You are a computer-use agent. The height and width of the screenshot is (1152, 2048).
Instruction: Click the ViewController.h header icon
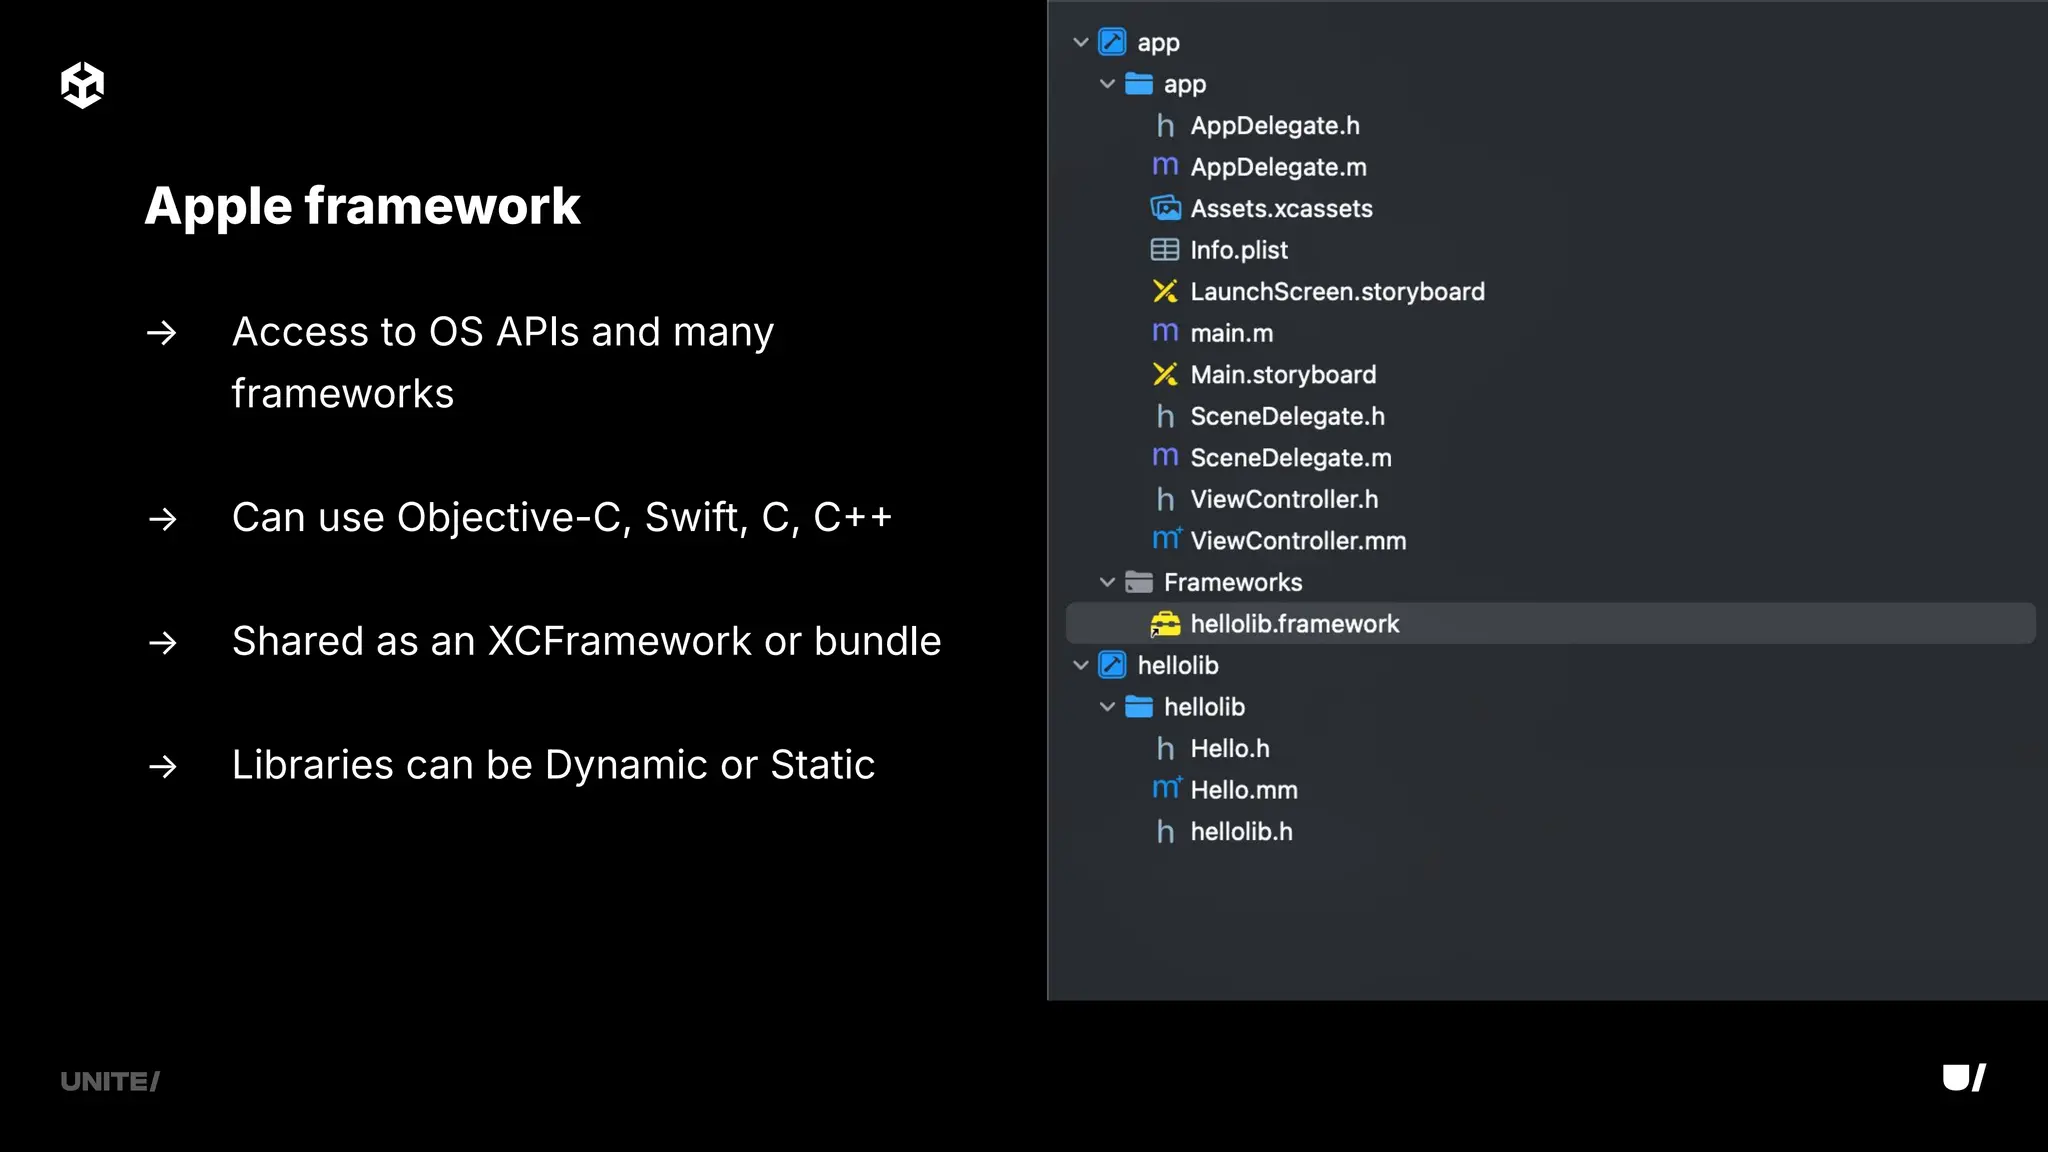[x=1165, y=498]
